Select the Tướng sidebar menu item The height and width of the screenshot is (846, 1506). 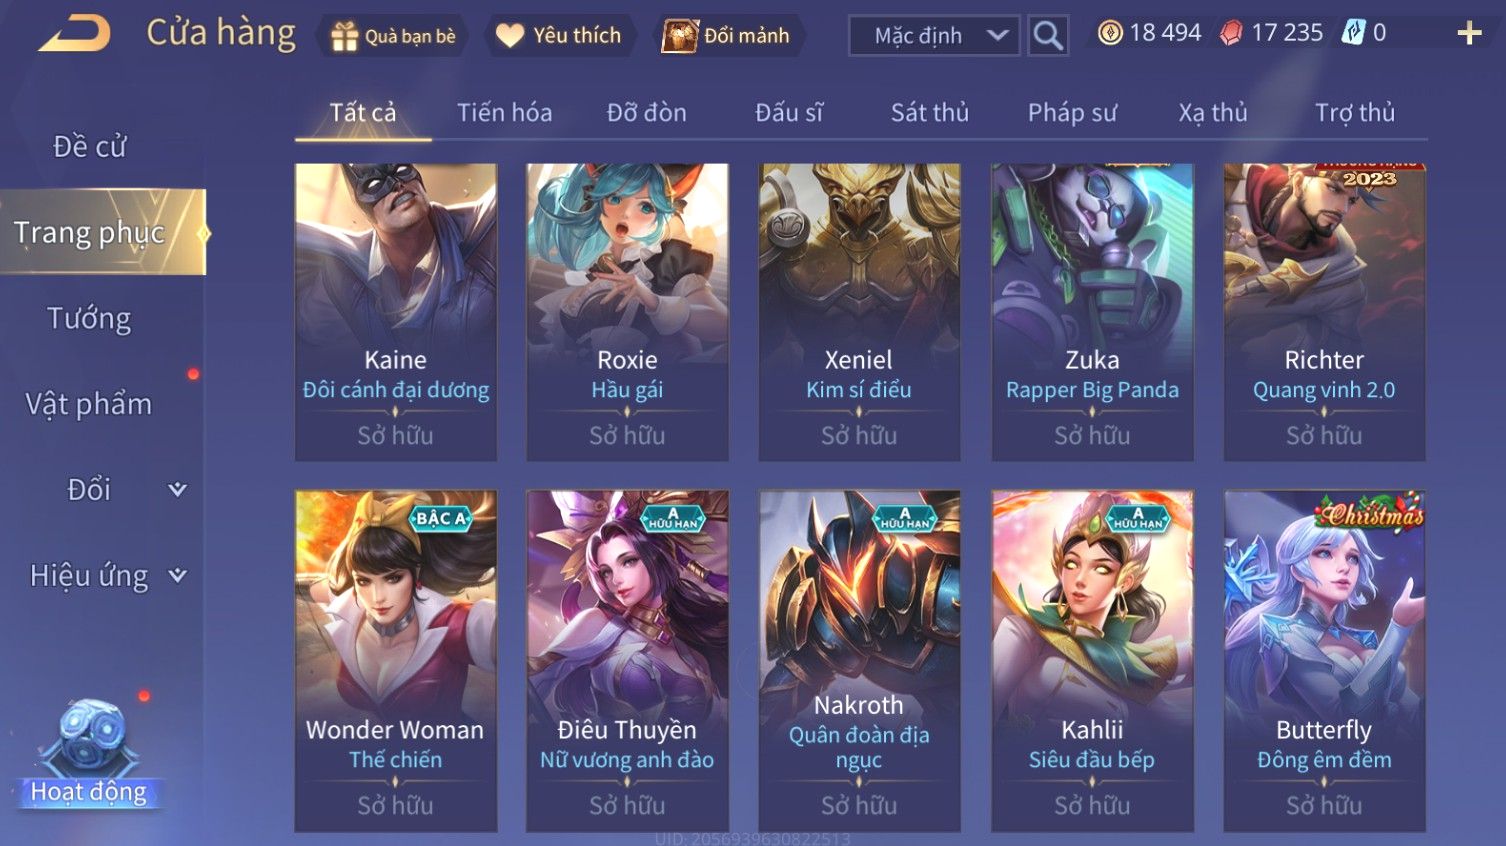pos(89,318)
